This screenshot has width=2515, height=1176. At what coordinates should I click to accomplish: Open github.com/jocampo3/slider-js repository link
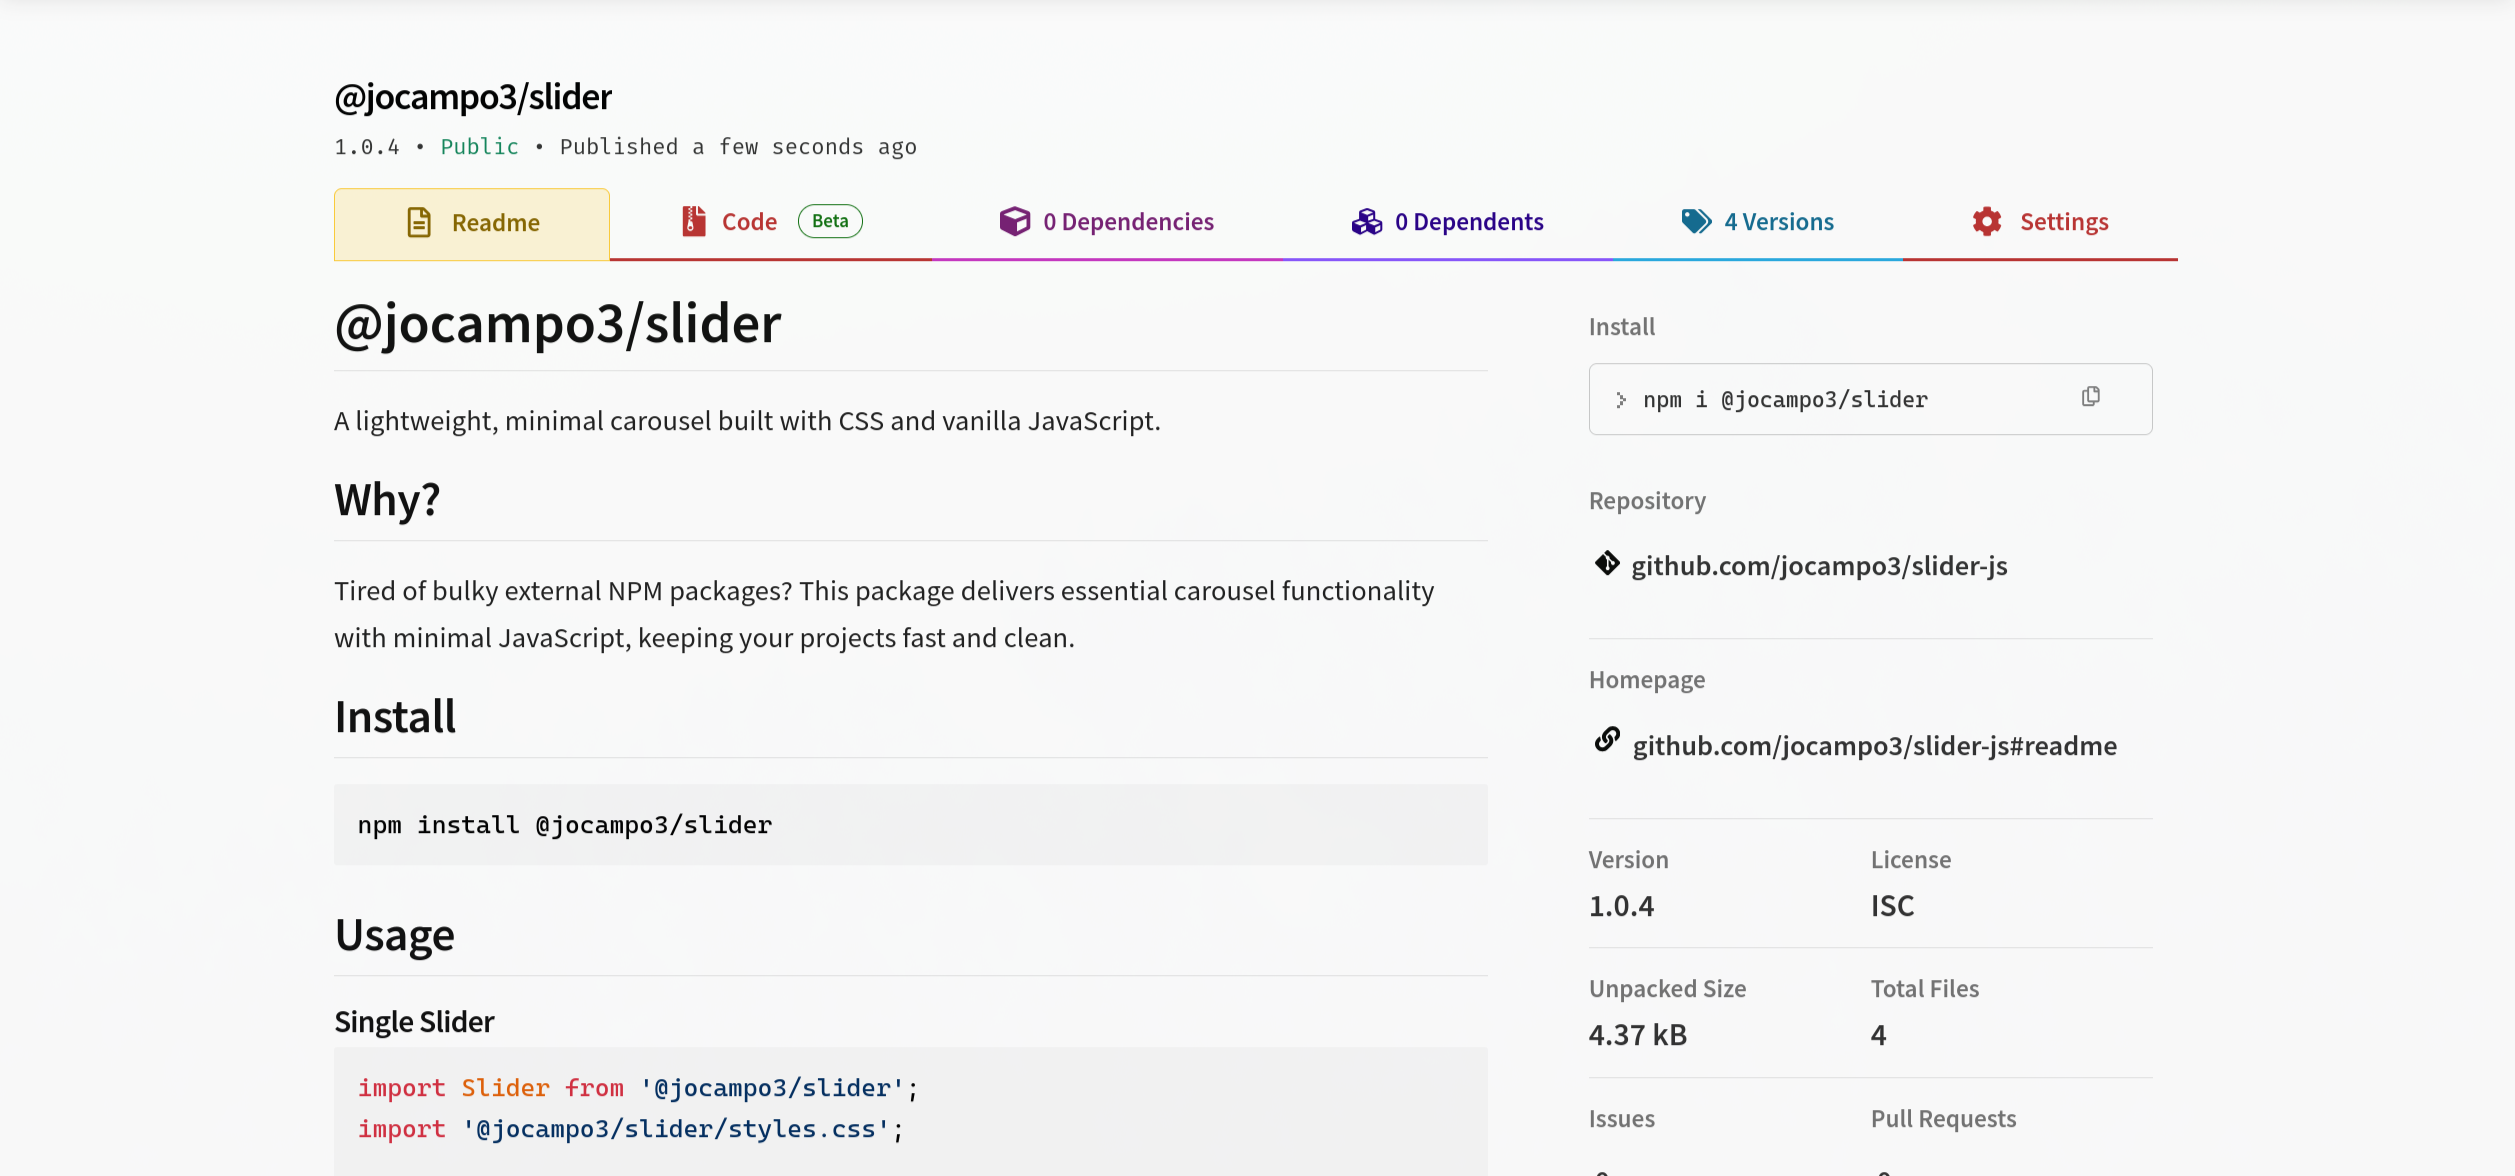coord(1819,566)
